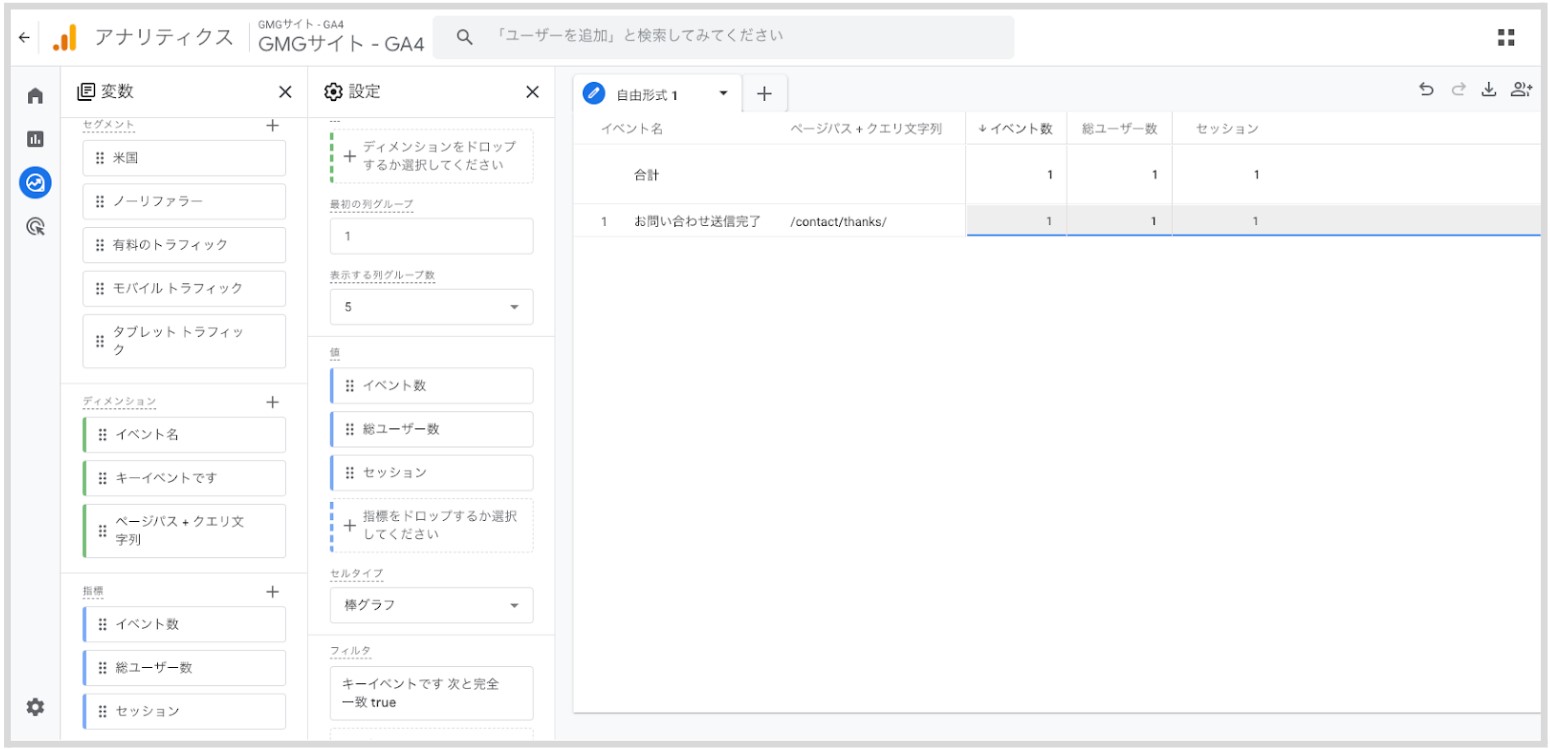Add a new metric via 指標 plus

pyautogui.click(x=272, y=592)
